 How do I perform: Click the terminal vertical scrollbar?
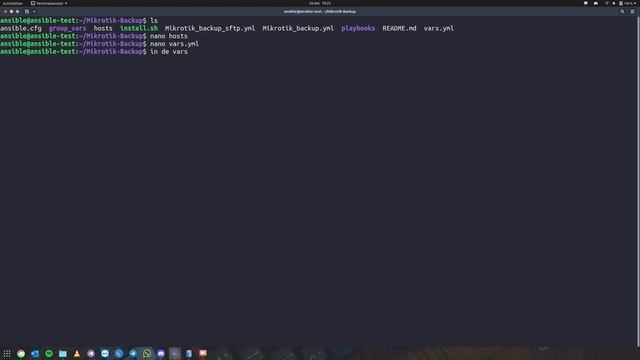[638, 181]
